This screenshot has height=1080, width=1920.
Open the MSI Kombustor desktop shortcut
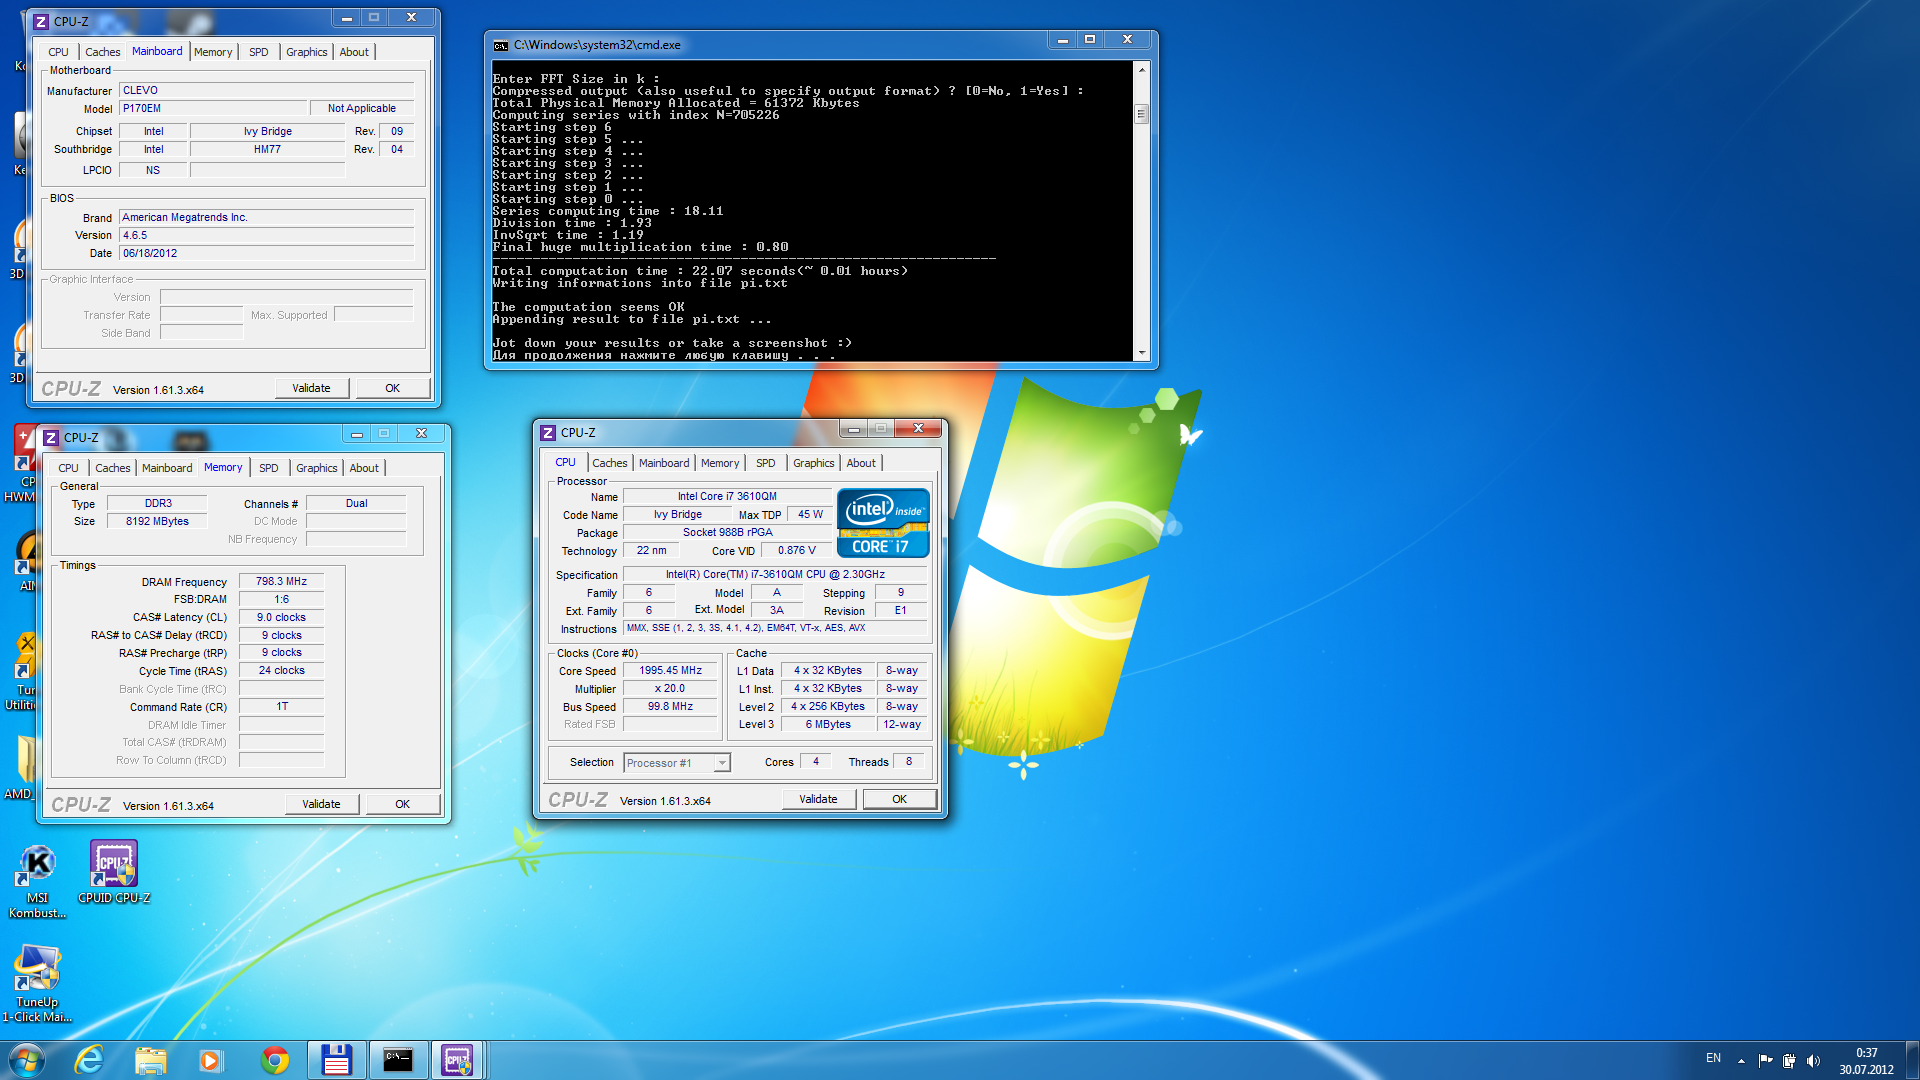pos(37,880)
